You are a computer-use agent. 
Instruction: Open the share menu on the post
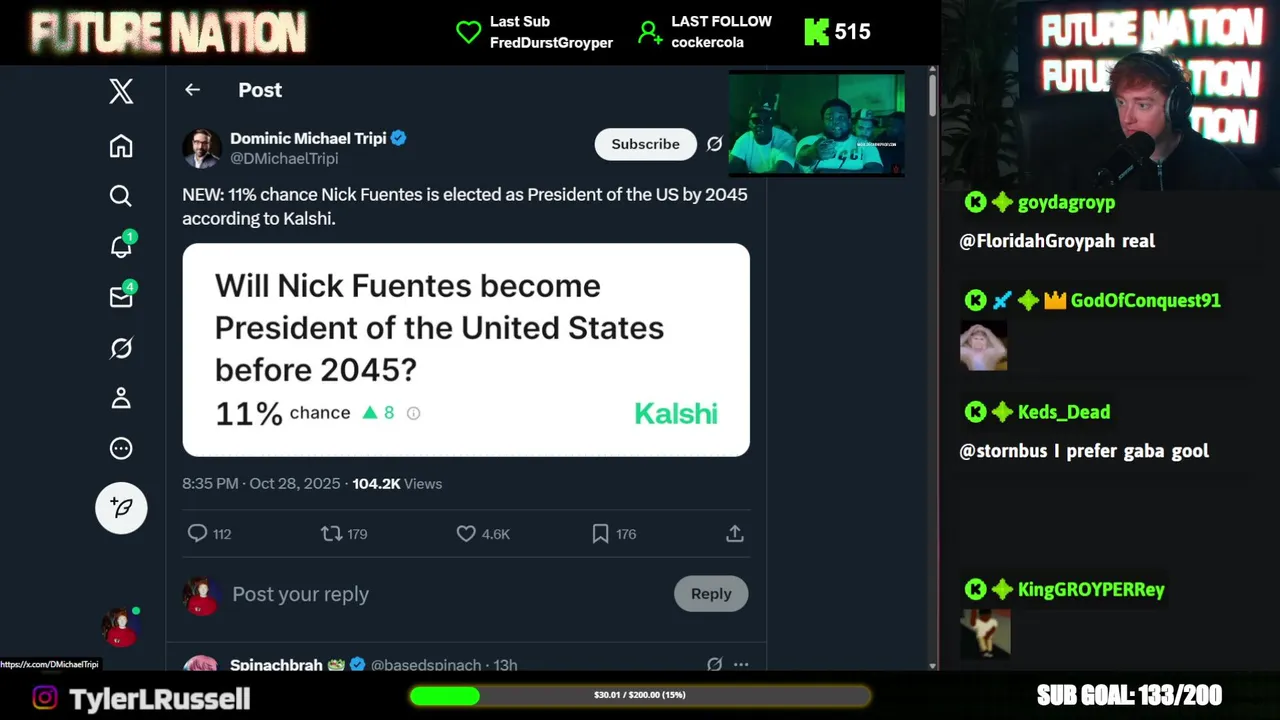735,534
